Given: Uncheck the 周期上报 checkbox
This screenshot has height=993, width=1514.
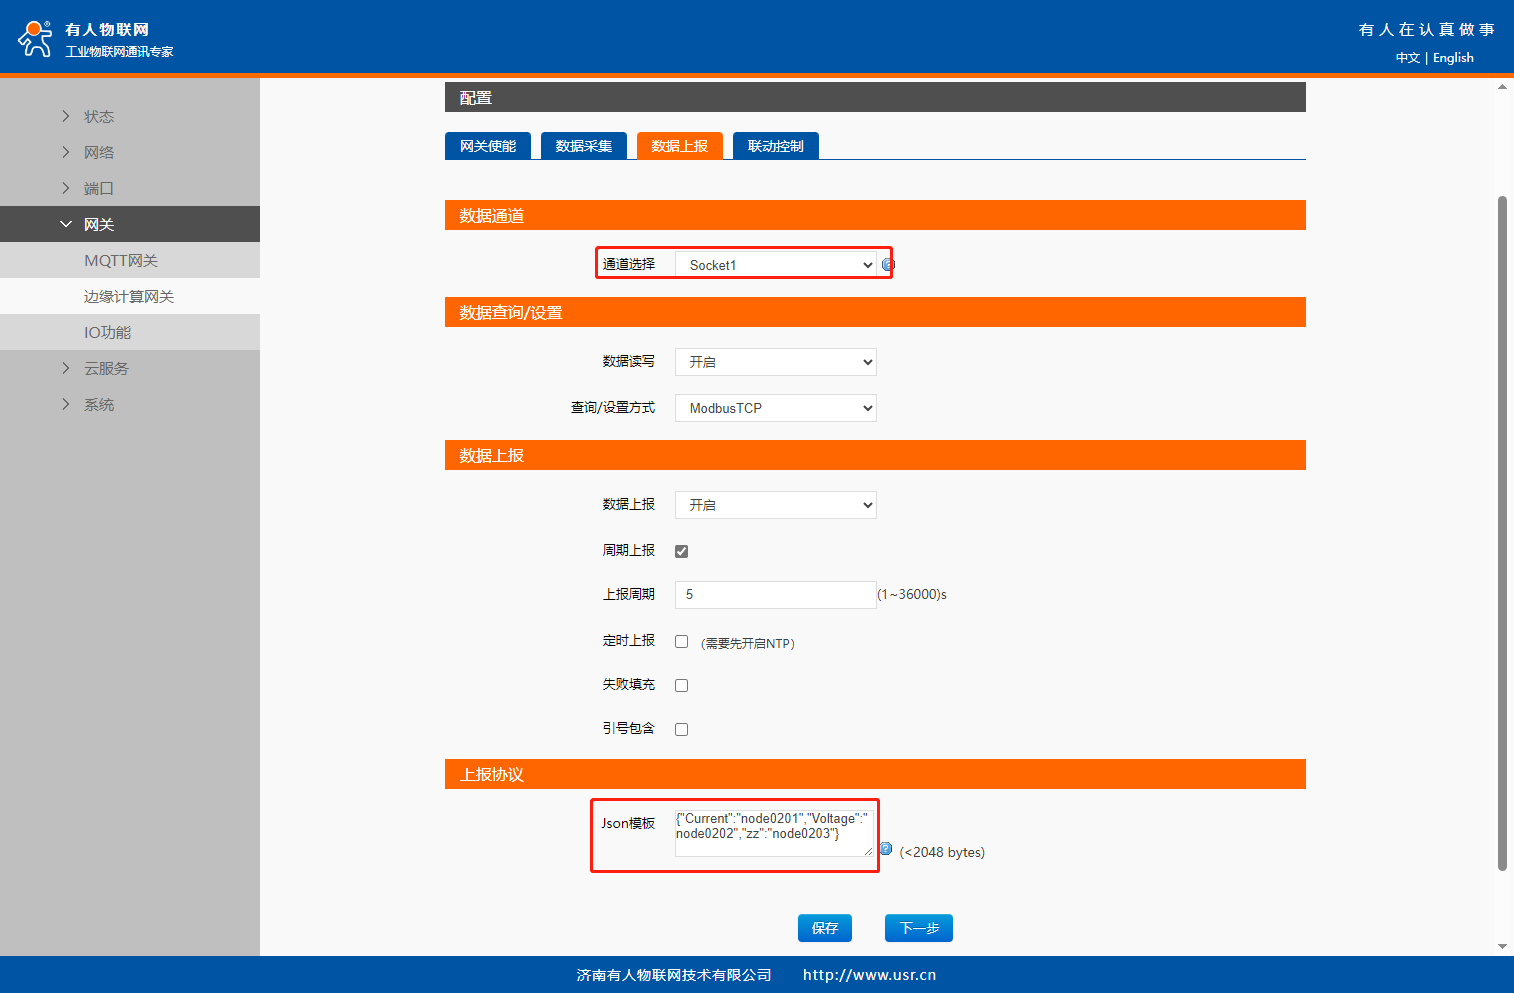Looking at the screenshot, I should (x=682, y=551).
